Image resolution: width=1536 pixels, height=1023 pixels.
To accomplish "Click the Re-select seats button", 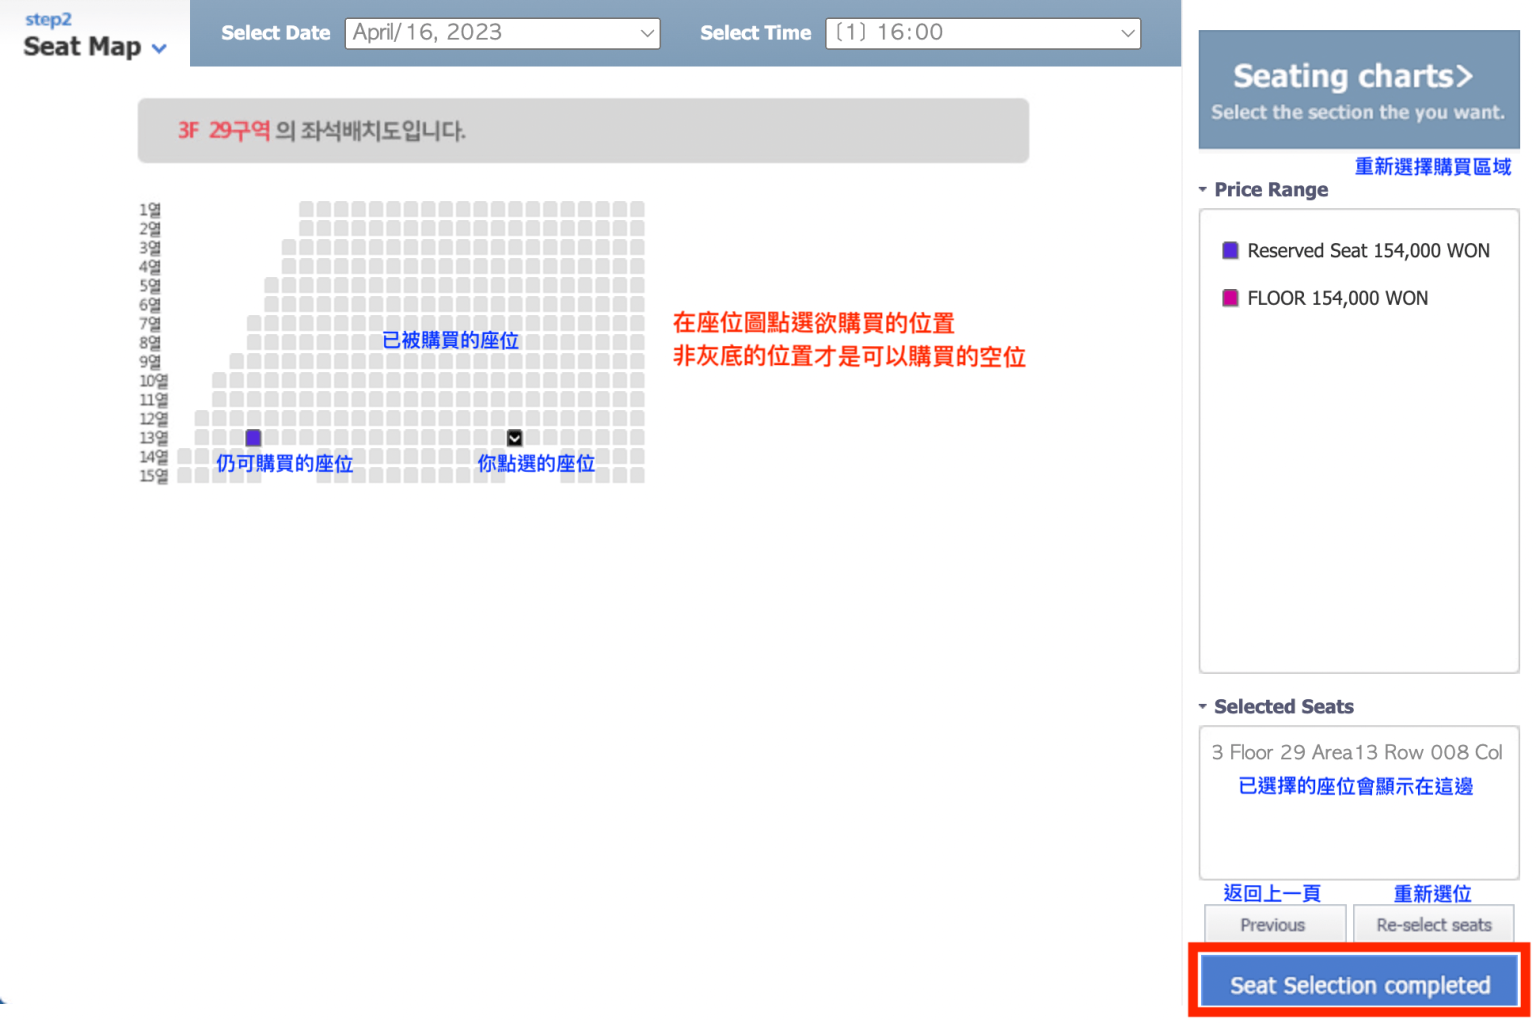I will point(1433,925).
